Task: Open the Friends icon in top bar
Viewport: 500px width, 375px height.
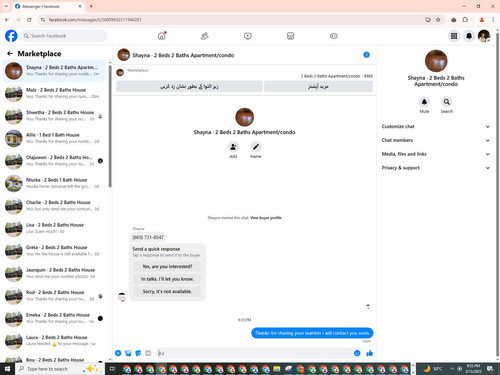Action: [x=205, y=36]
